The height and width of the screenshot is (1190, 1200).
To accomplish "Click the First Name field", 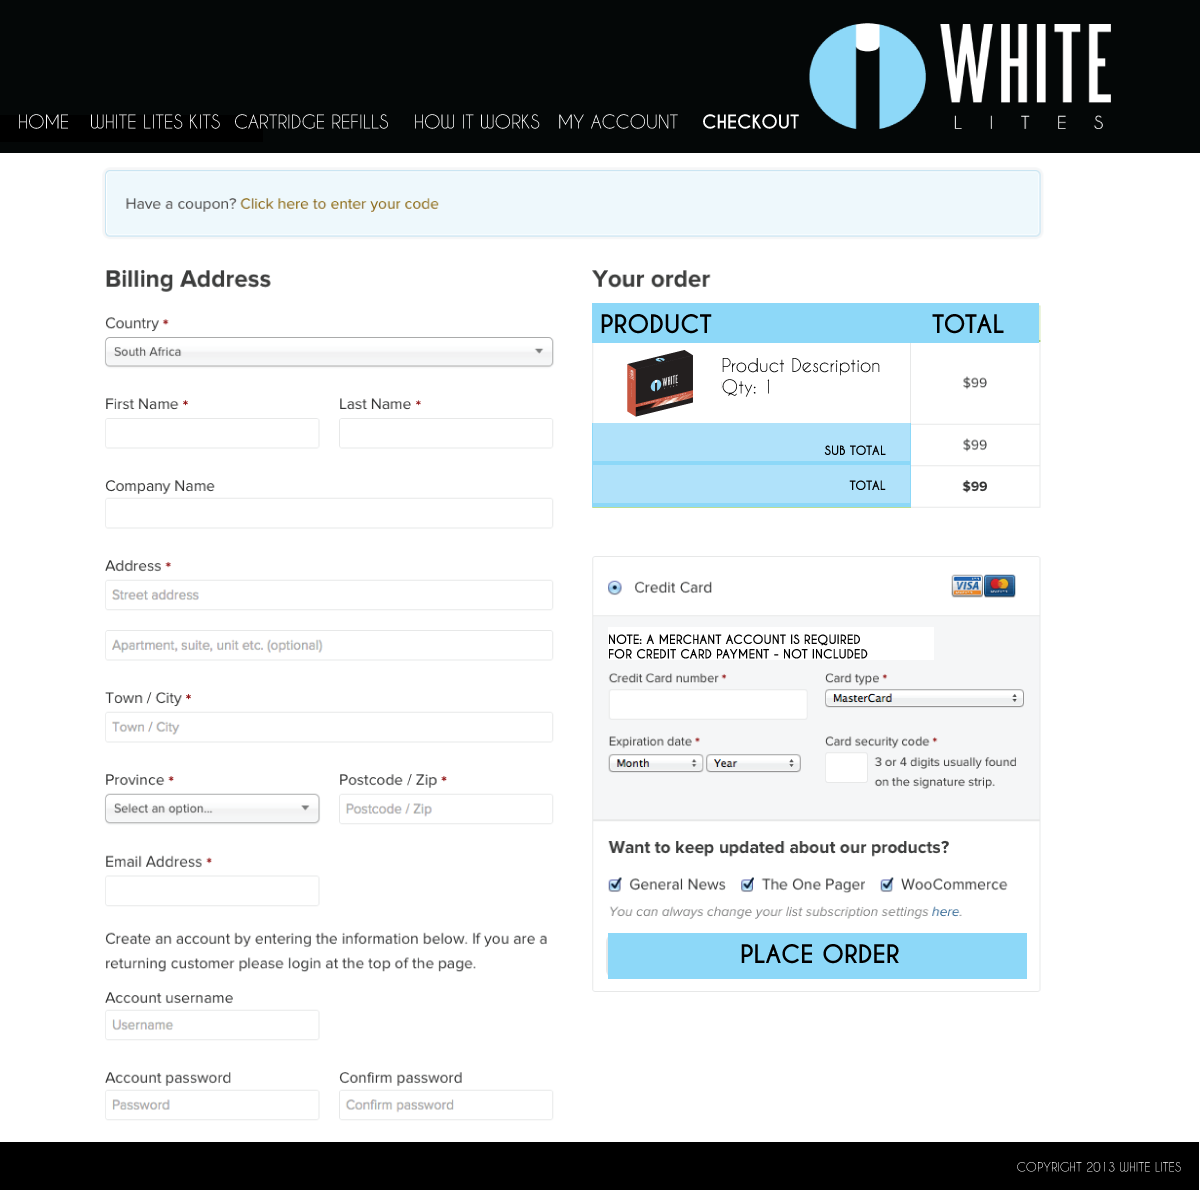I will tap(212, 433).
